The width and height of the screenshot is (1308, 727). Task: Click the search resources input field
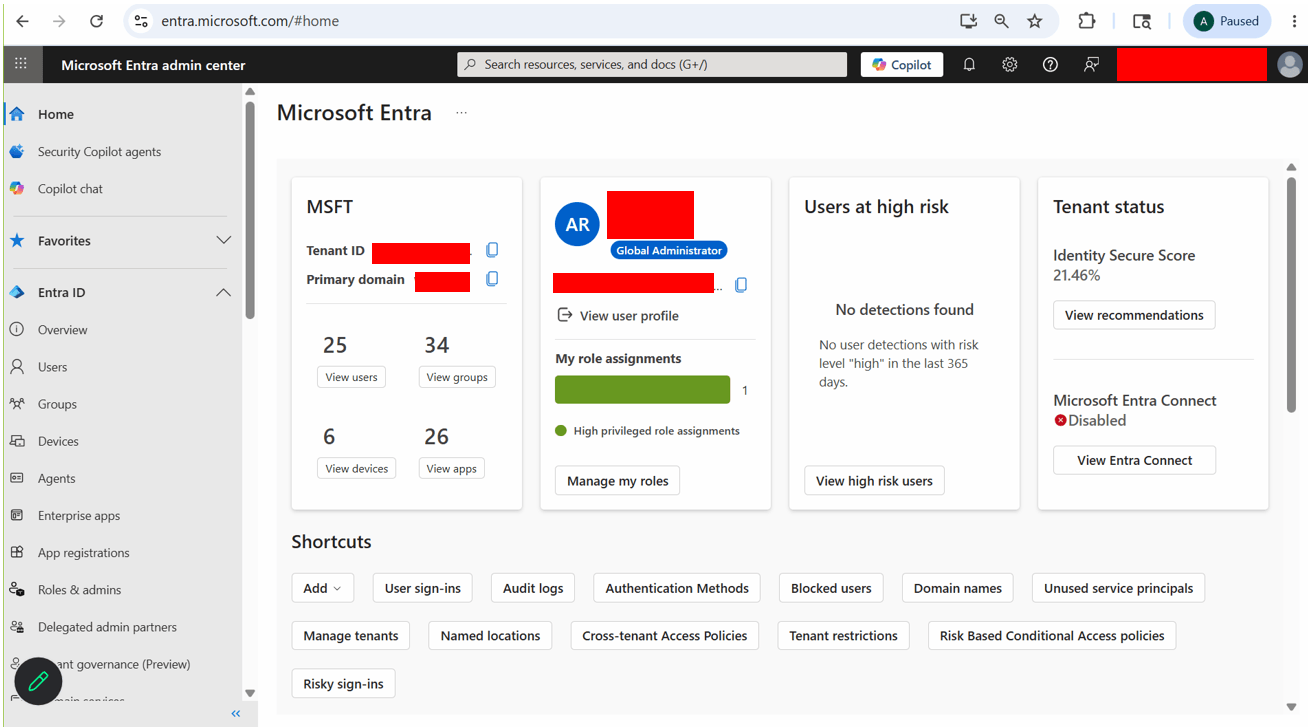coord(652,64)
